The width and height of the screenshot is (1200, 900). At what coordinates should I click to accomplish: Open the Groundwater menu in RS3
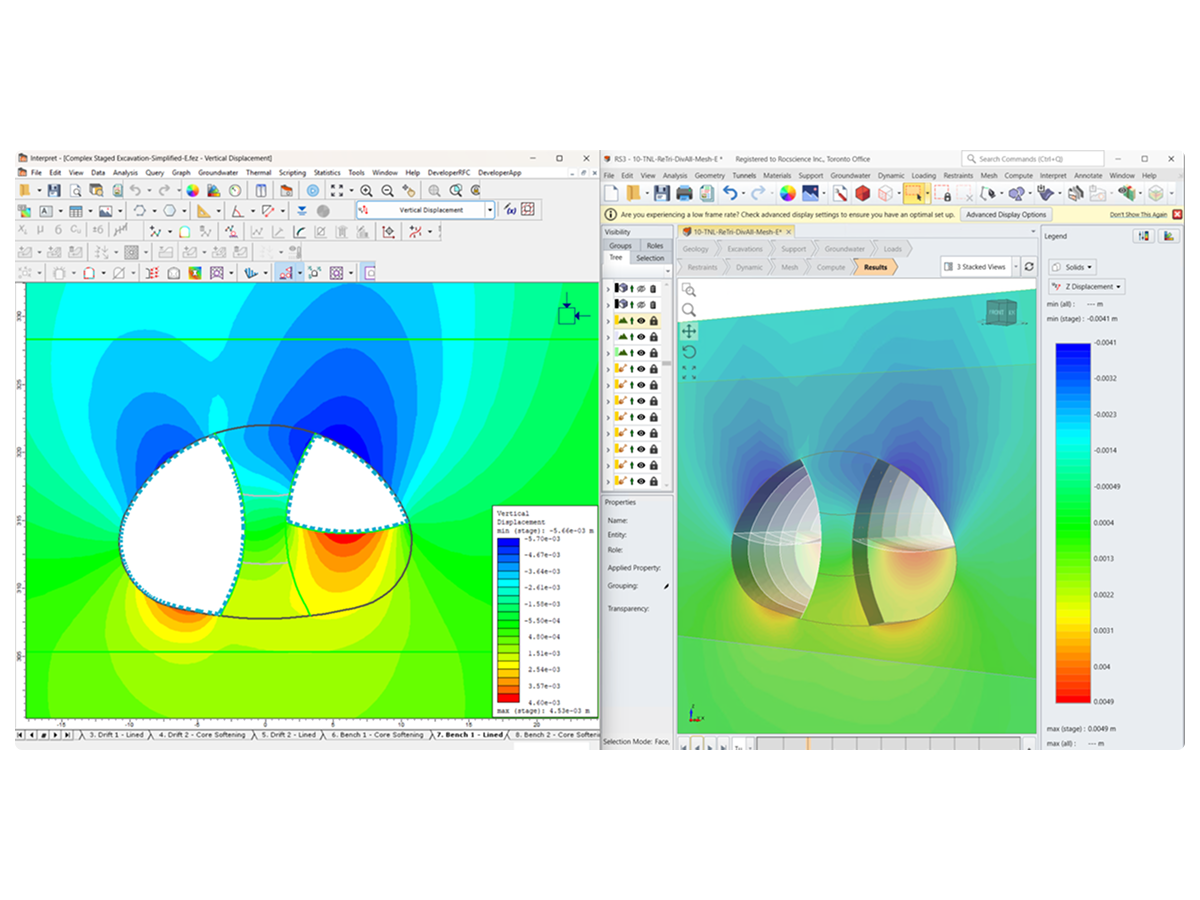[x=851, y=175]
